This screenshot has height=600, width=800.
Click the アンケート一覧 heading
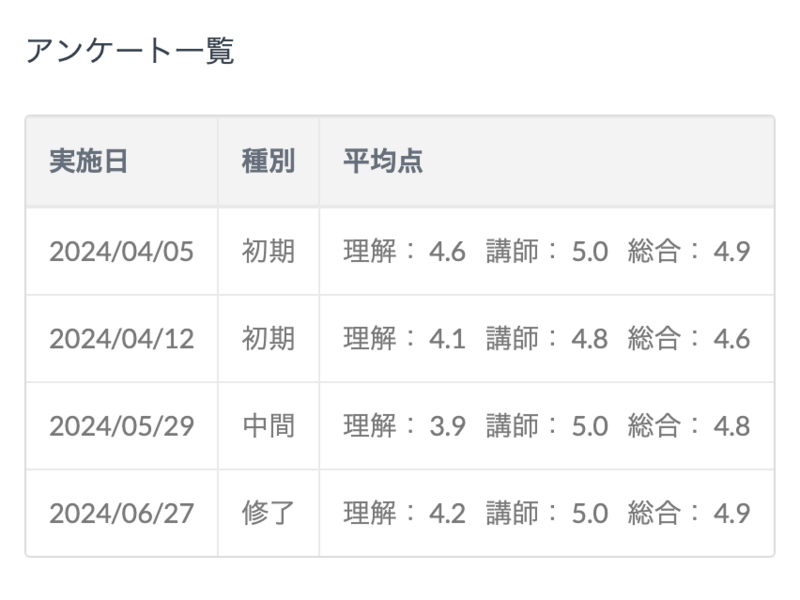pyautogui.click(x=129, y=52)
